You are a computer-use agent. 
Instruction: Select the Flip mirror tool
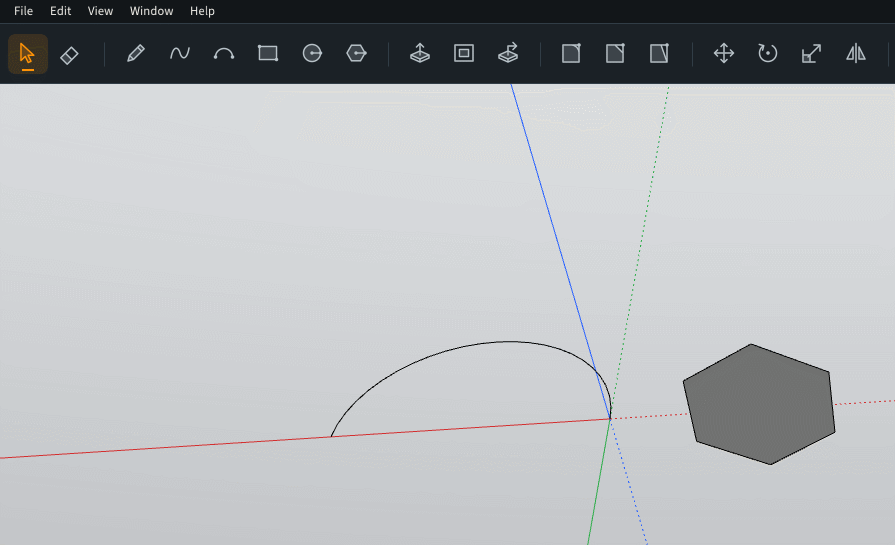856,54
